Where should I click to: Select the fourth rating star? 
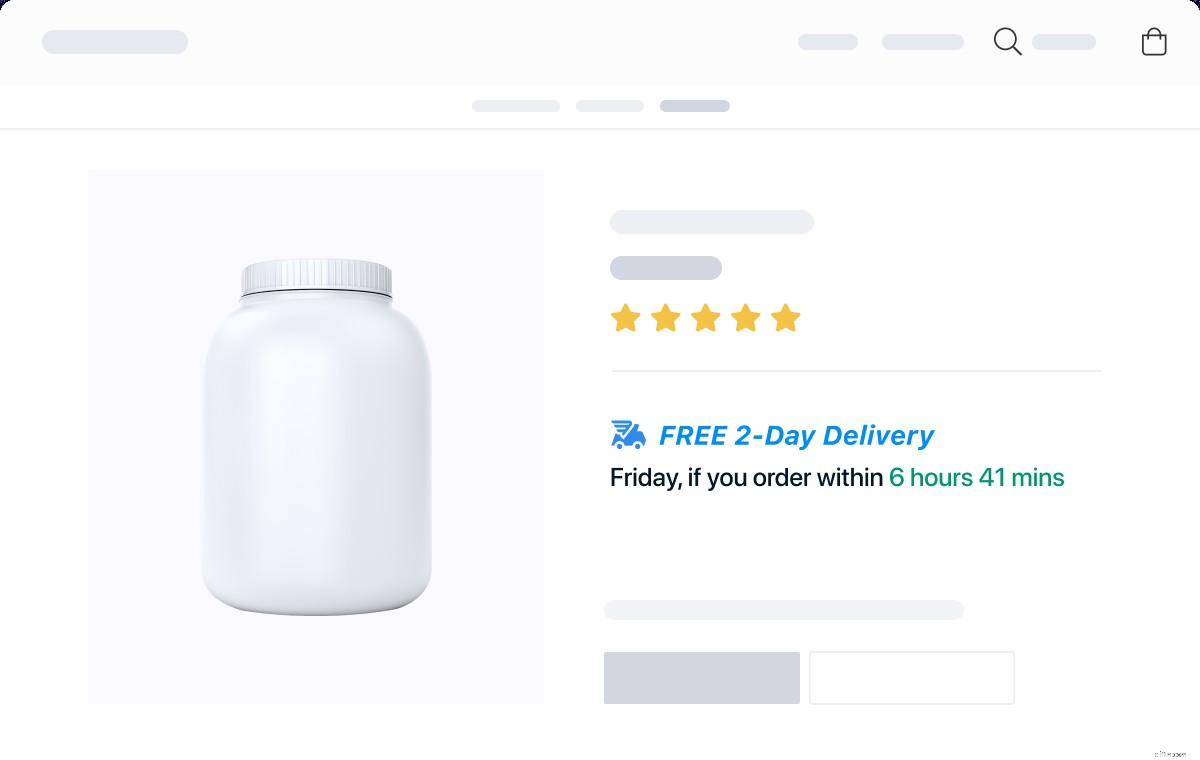coord(746,318)
